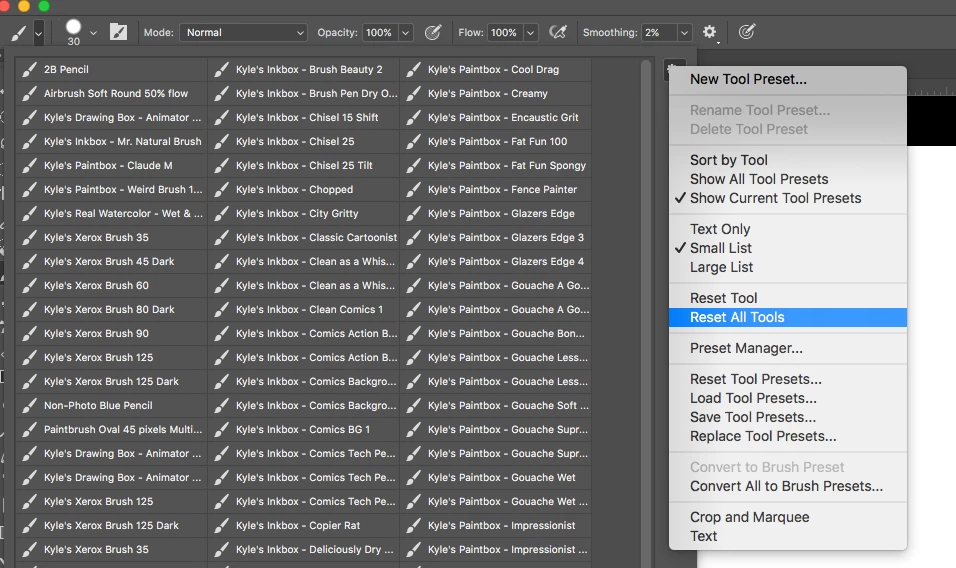
Task: Select Small List view option
Action: tap(788, 248)
